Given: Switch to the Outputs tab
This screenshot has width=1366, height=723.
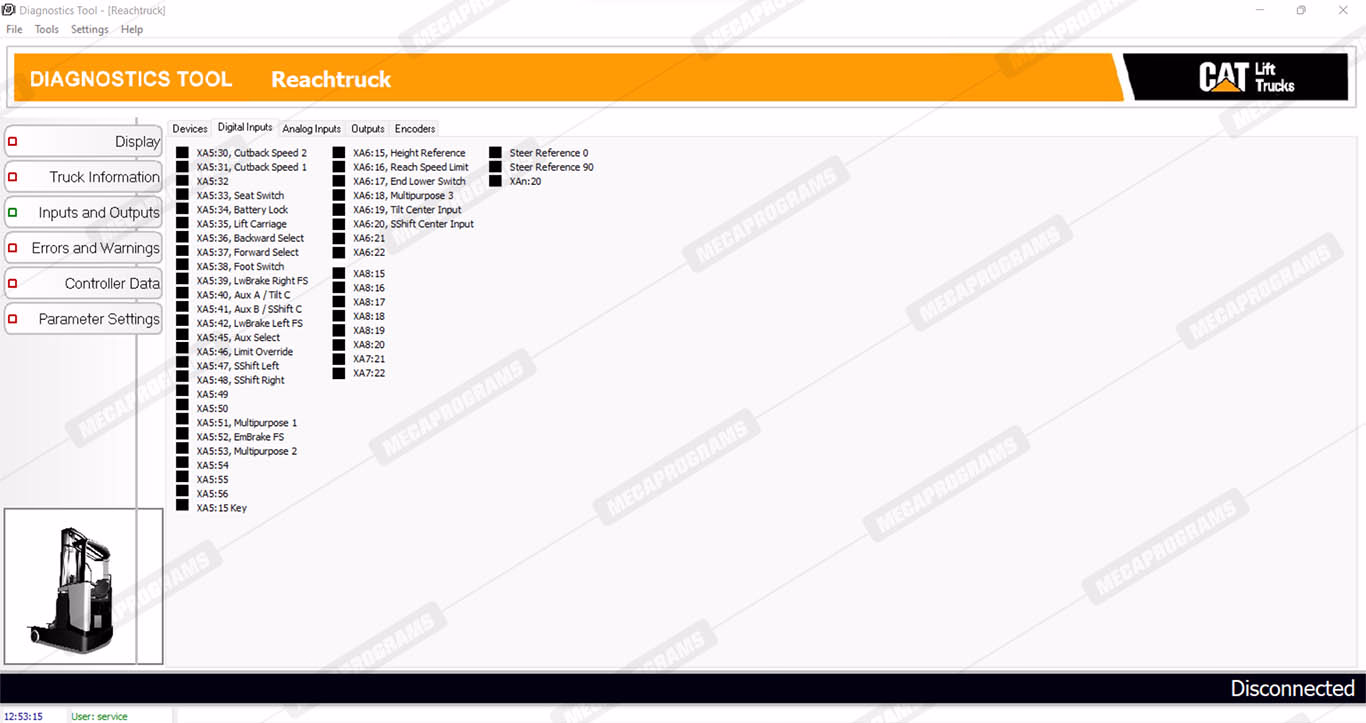Looking at the screenshot, I should pyautogui.click(x=368, y=129).
